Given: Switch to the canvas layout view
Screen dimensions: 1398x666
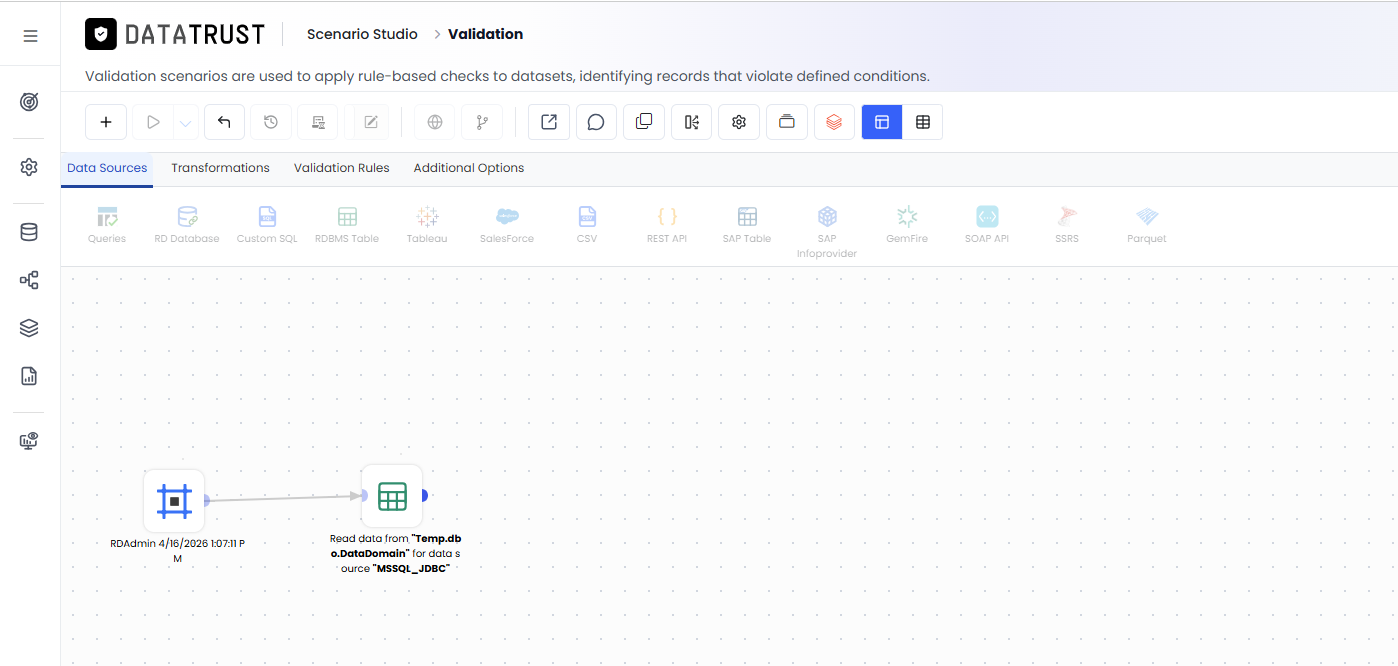Looking at the screenshot, I should point(882,122).
